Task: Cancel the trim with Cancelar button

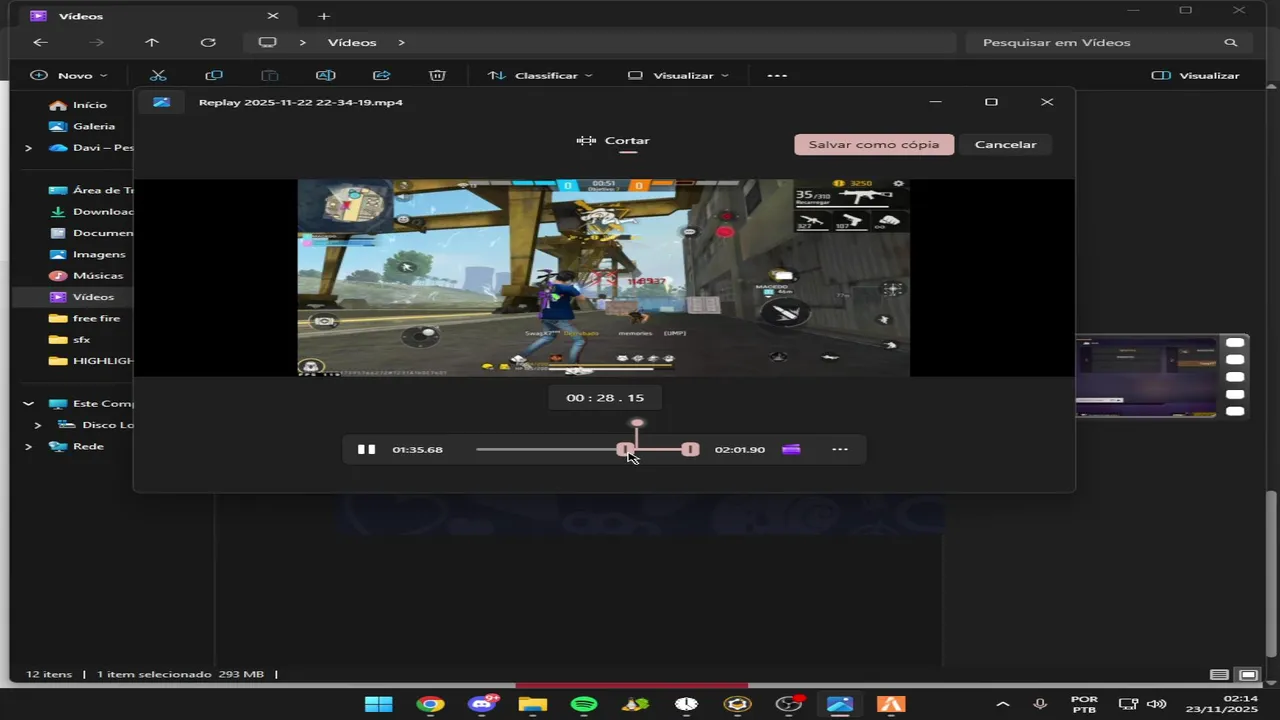Action: point(1005,144)
